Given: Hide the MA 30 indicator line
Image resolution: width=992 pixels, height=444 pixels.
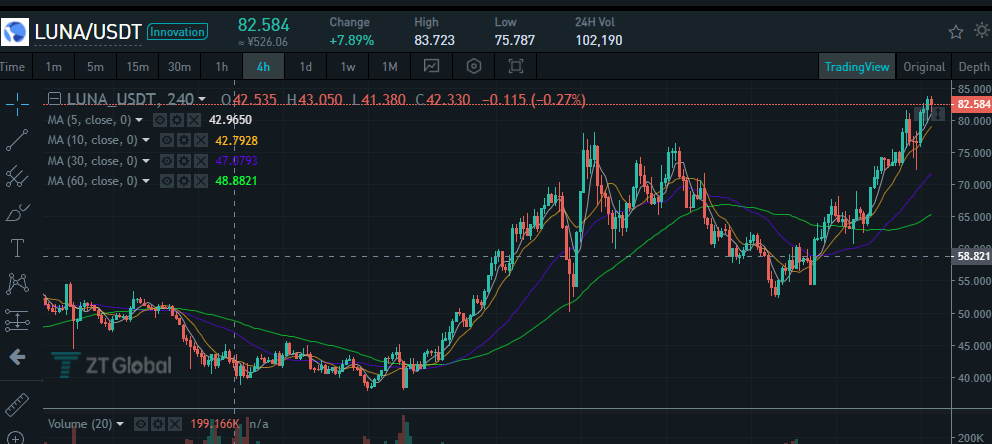Looking at the screenshot, I should coord(167,161).
